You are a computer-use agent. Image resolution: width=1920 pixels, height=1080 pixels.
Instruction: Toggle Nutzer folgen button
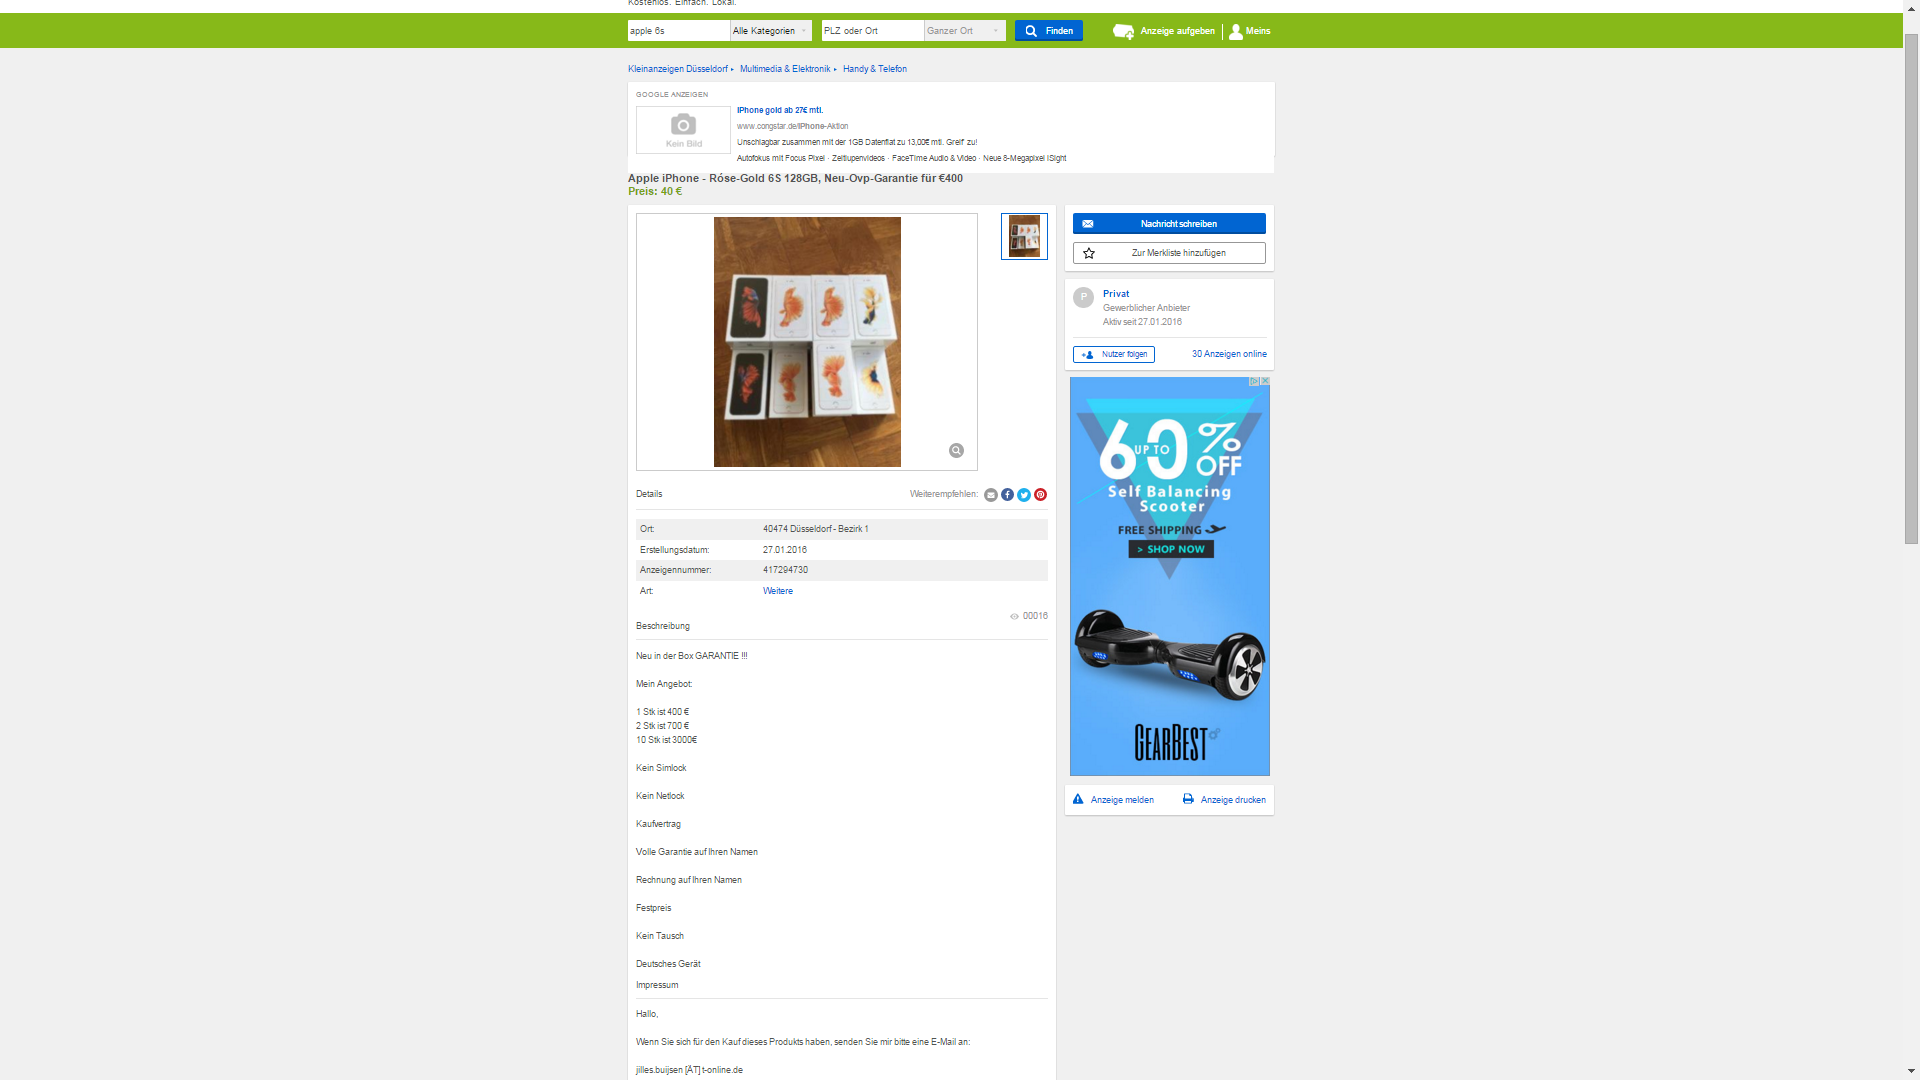pos(1113,354)
